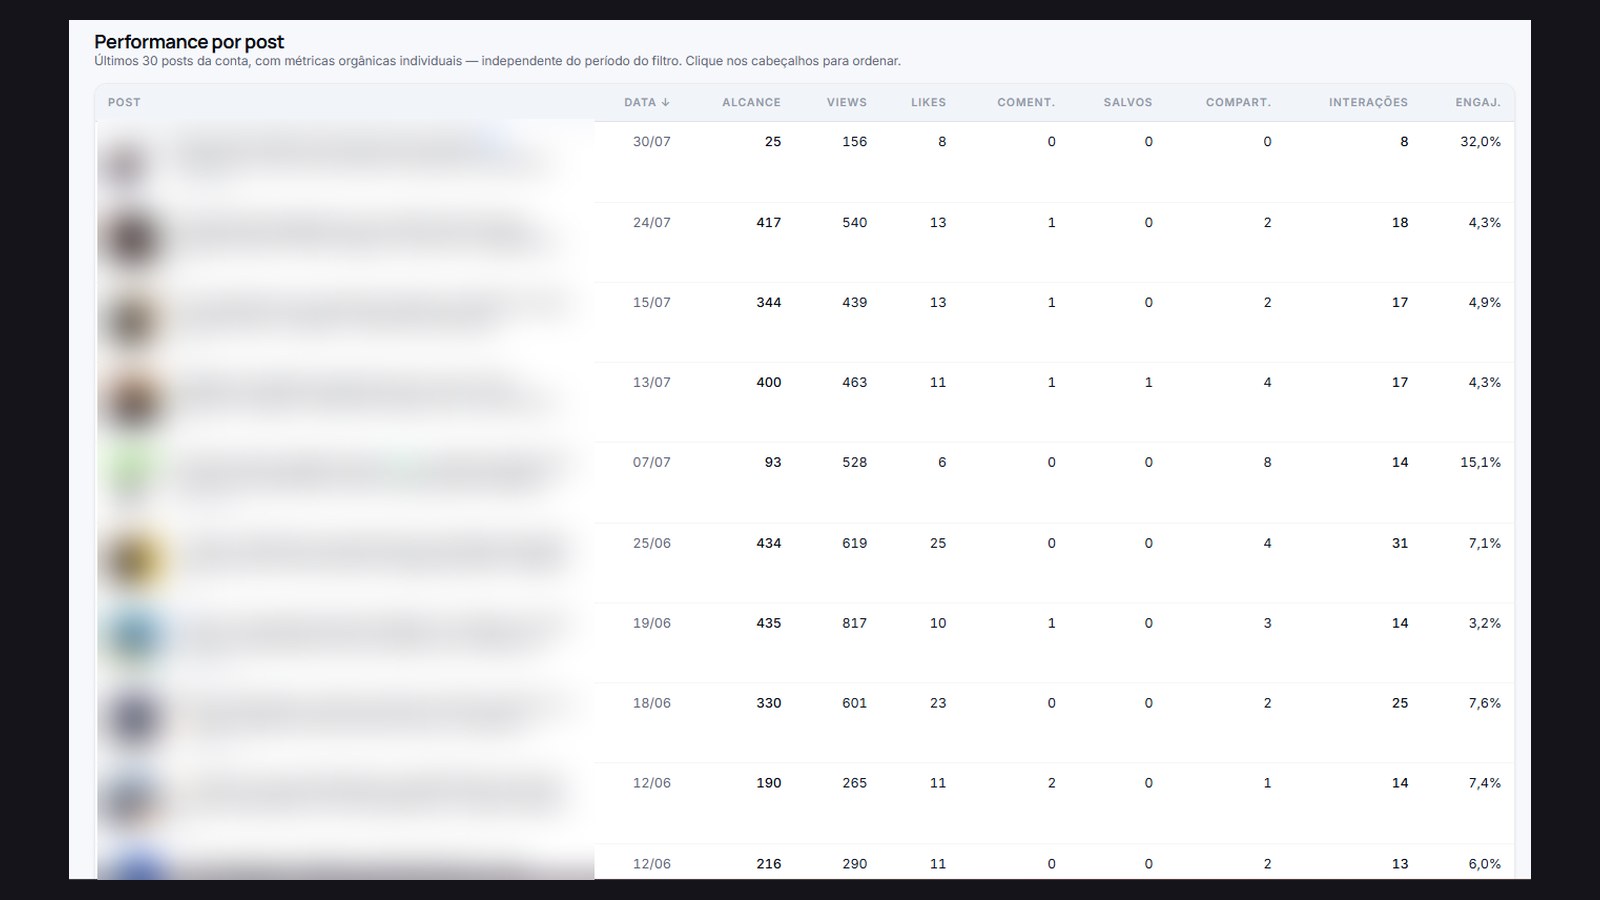Click engagement value 15,1%
The height and width of the screenshot is (900, 1600).
[1481, 462]
